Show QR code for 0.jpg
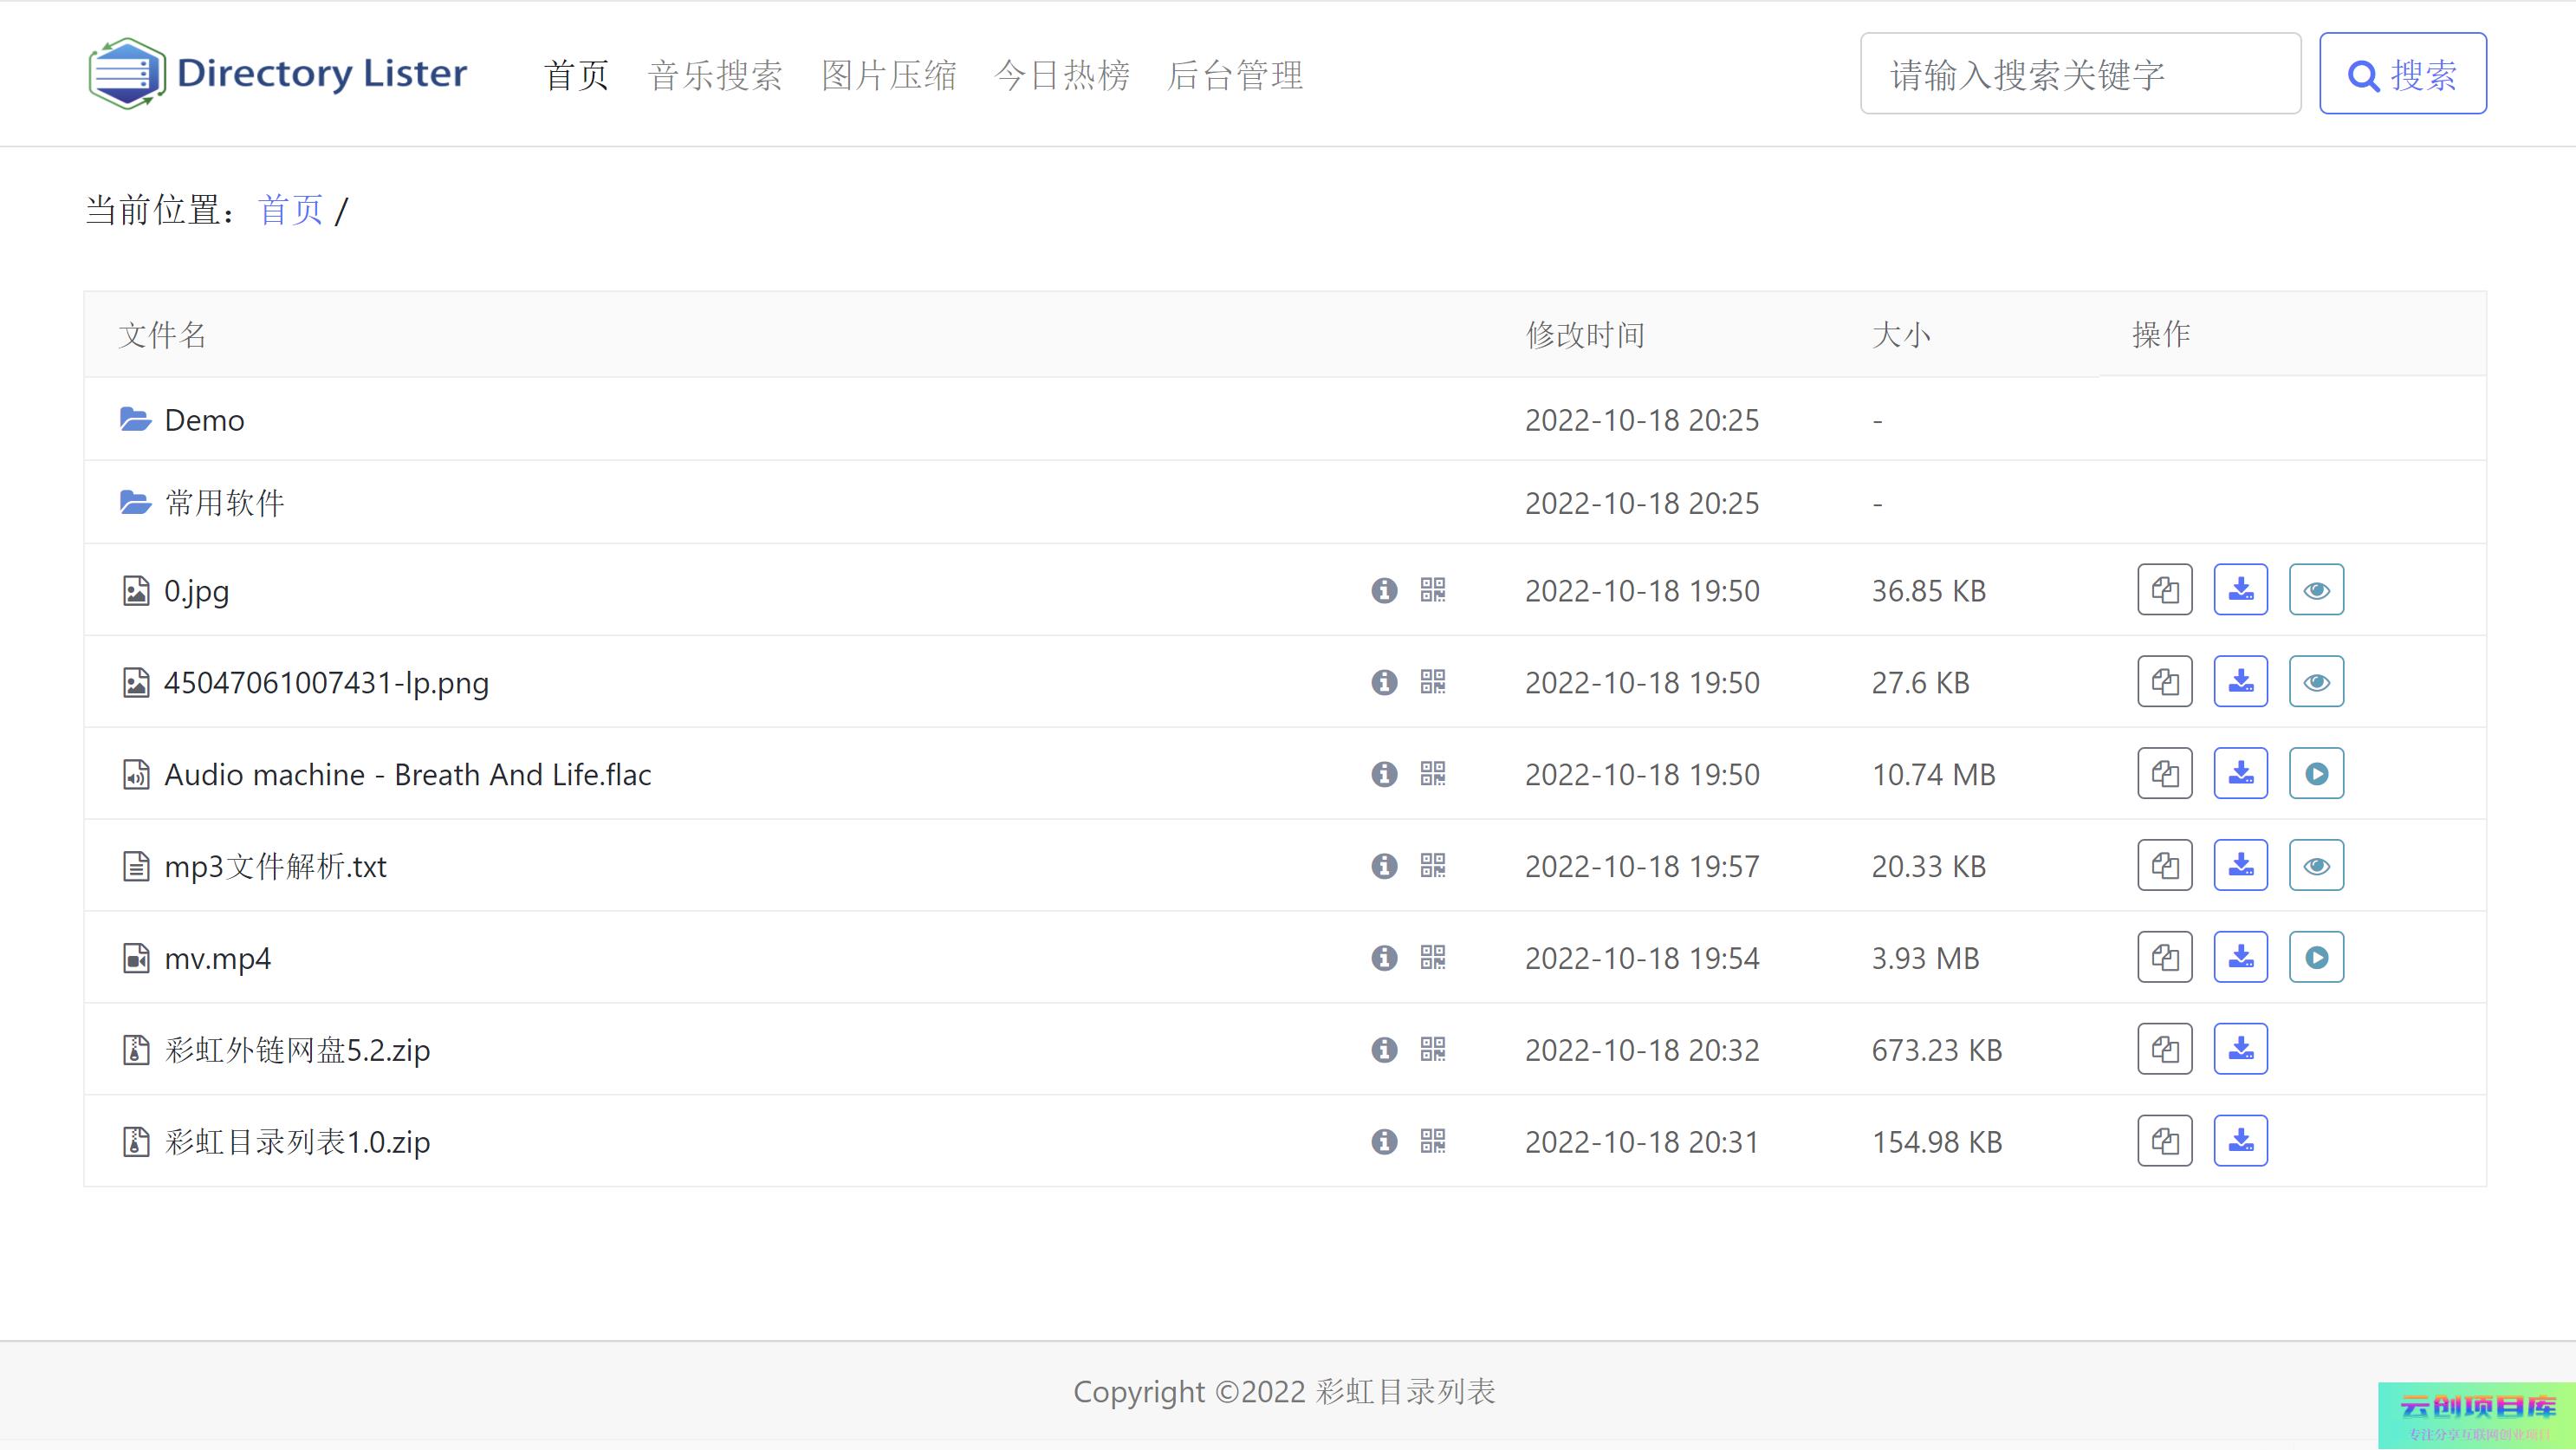This screenshot has width=2576, height=1450. click(1432, 590)
